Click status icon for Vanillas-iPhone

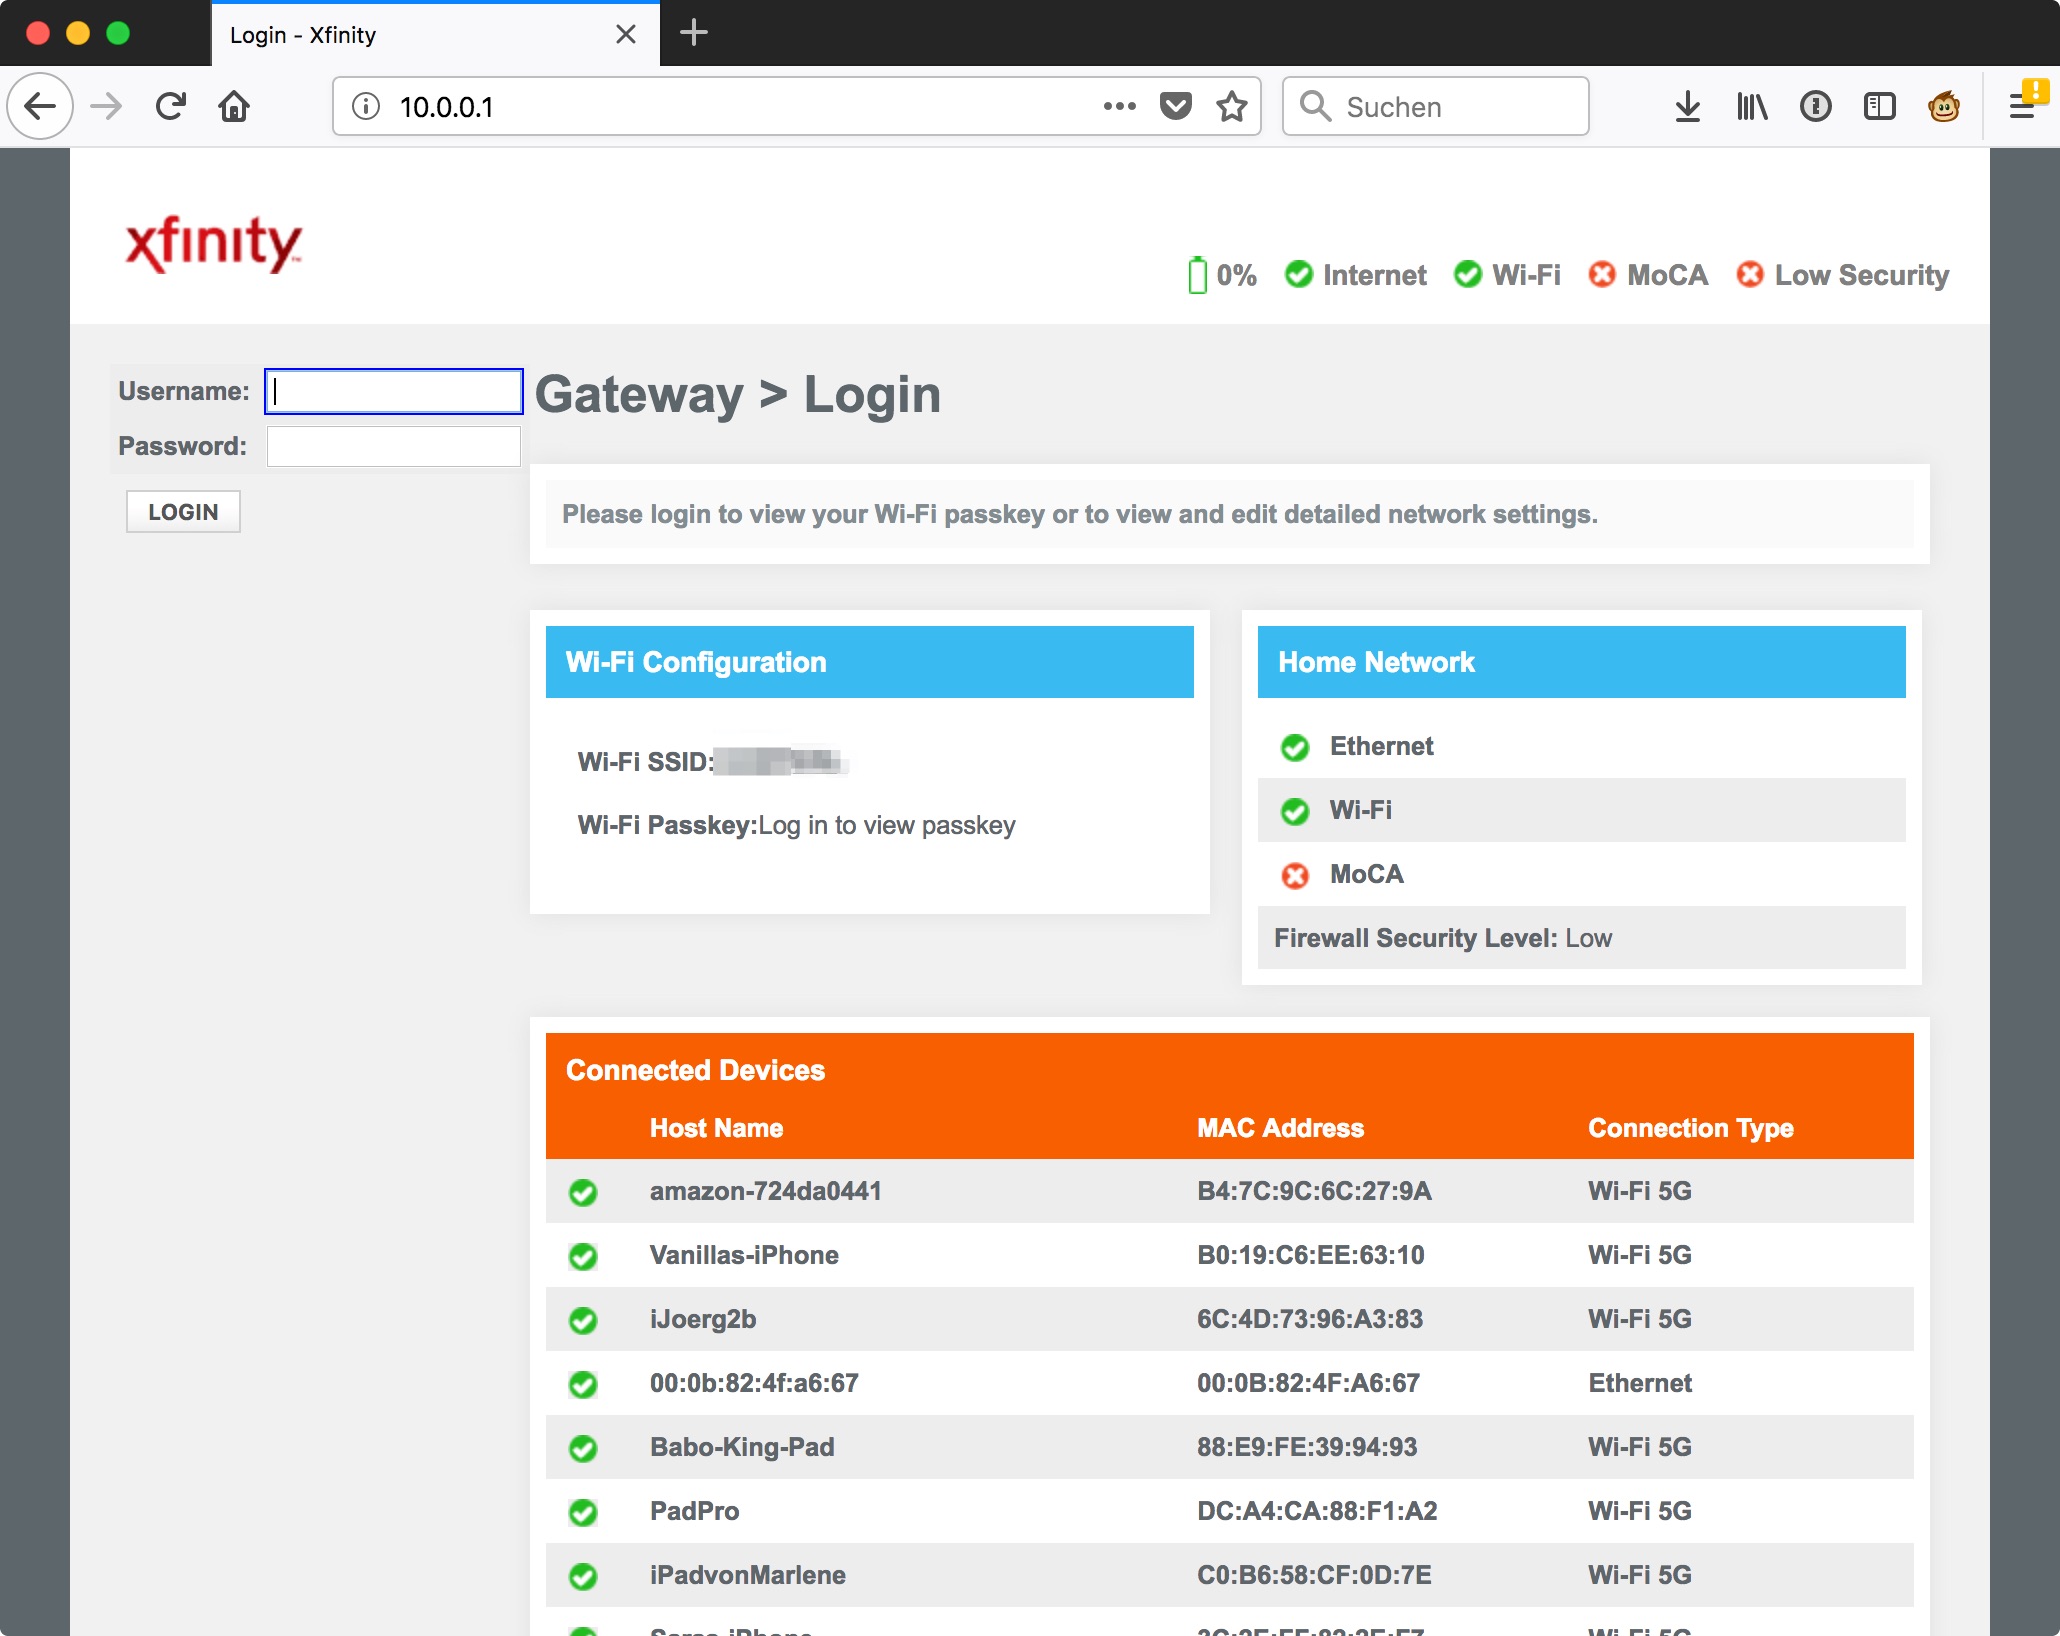pyautogui.click(x=583, y=1256)
